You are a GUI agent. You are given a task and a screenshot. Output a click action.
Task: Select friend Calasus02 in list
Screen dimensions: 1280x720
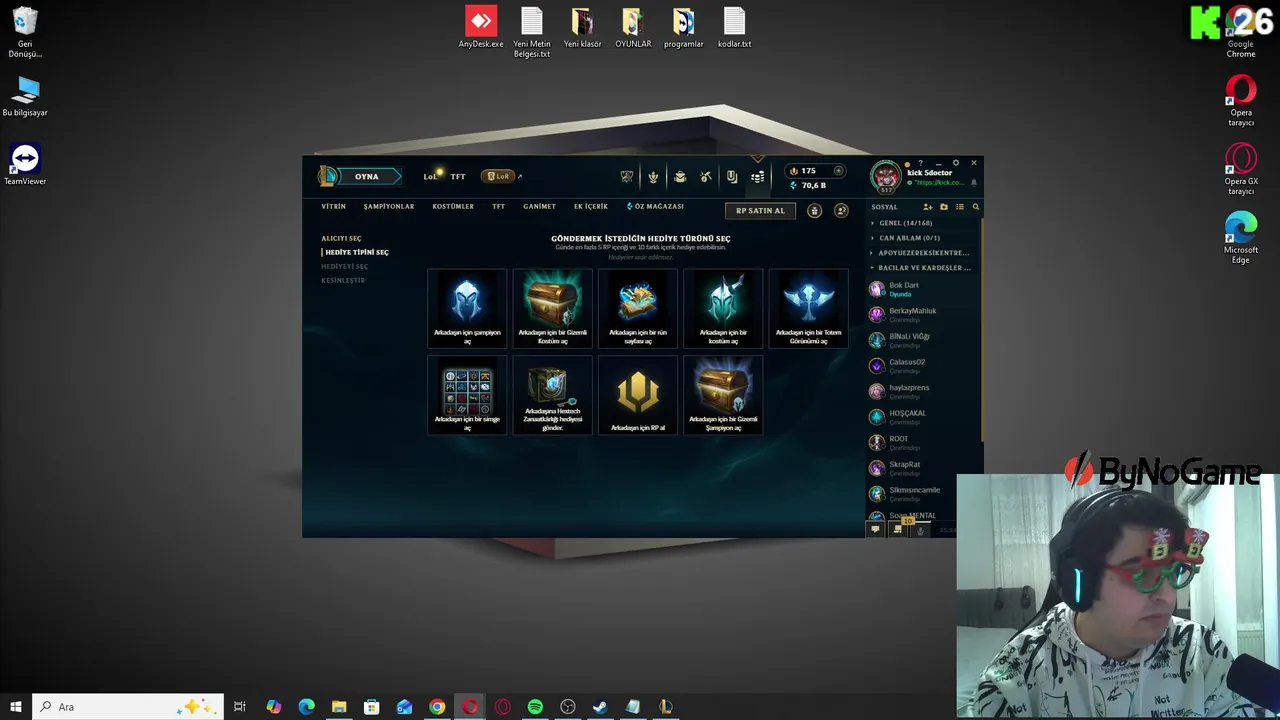[921, 366]
